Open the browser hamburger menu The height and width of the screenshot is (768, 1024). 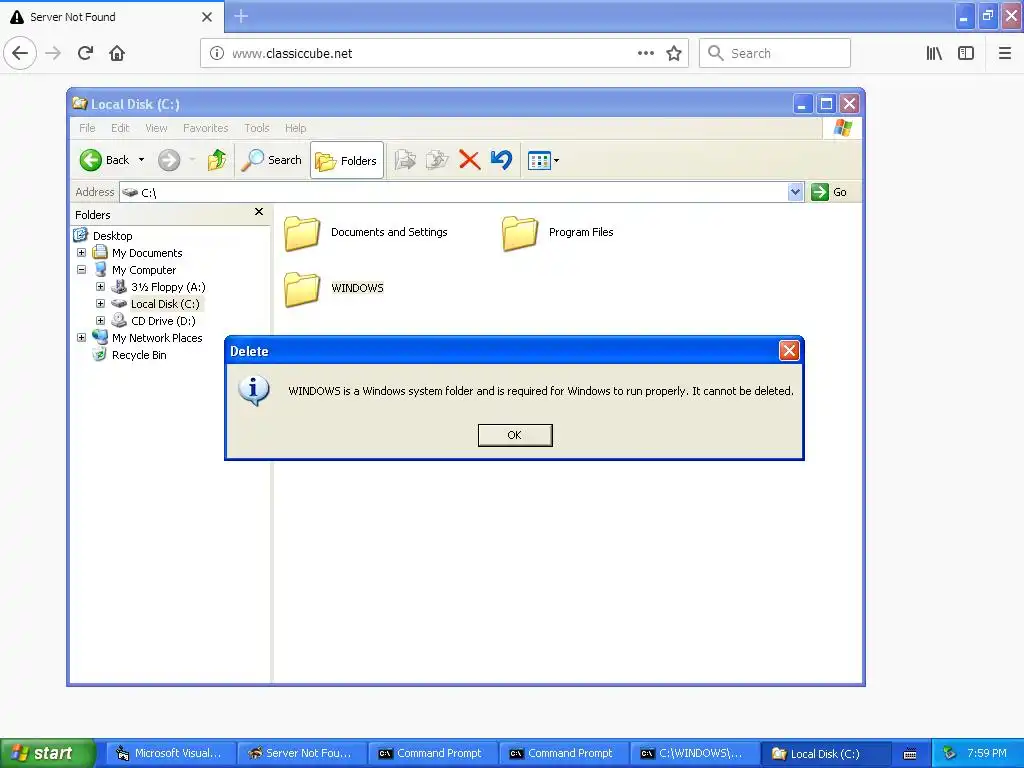coord(1005,53)
